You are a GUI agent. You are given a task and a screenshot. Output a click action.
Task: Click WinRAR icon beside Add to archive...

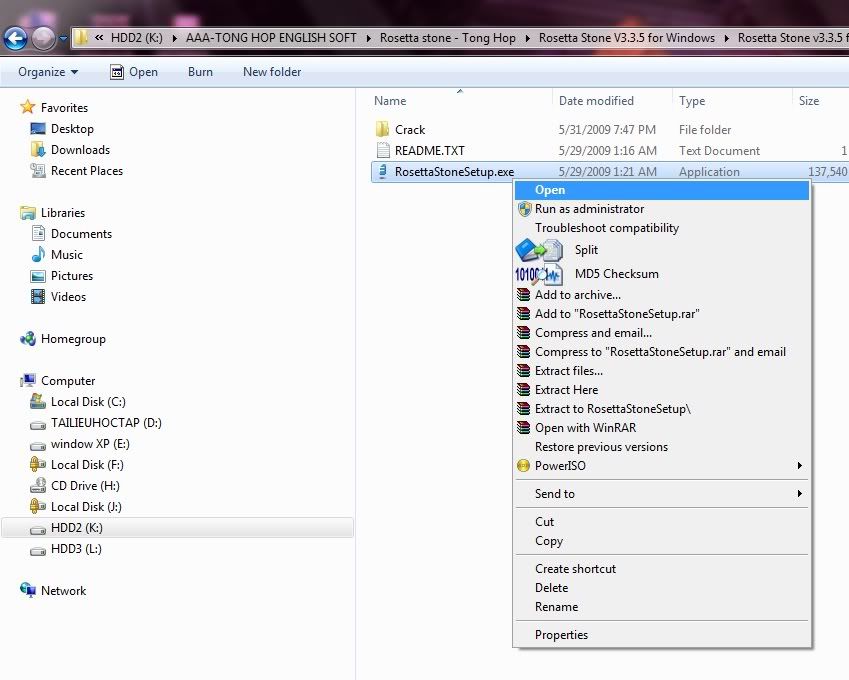click(x=524, y=295)
